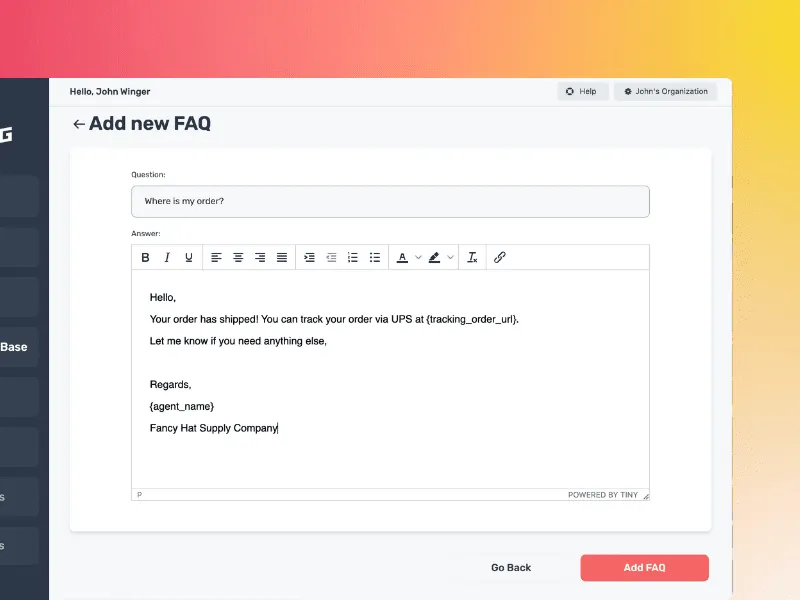Open the John's Organization menu
800x600 pixels.
point(665,91)
